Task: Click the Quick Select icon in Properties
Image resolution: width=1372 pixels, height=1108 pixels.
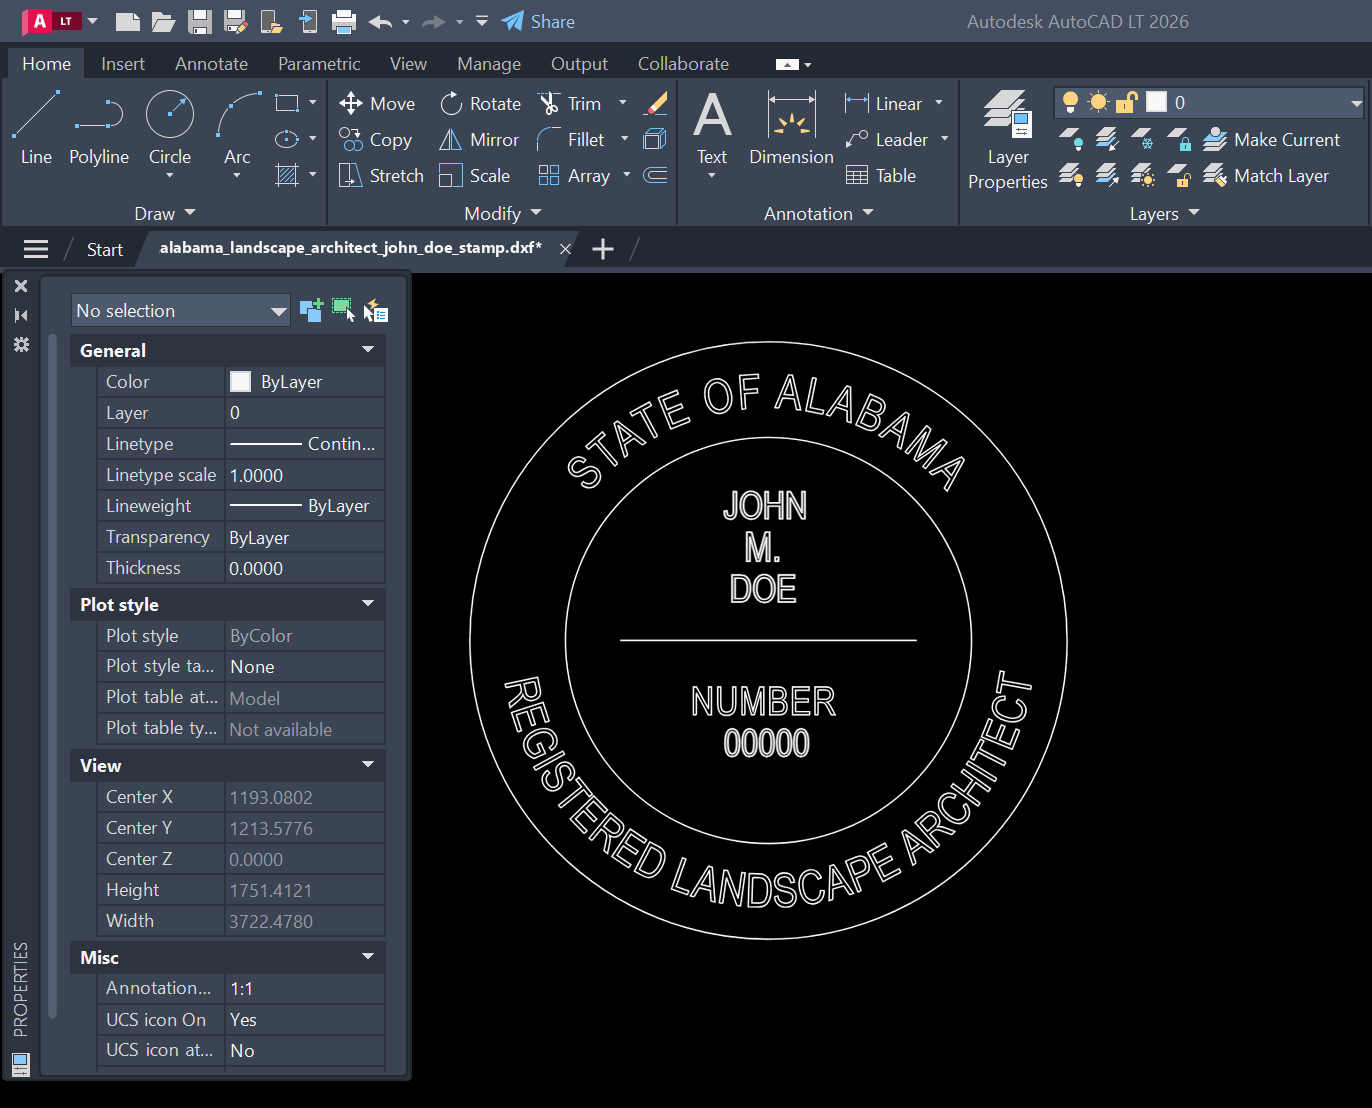Action: coord(375,311)
